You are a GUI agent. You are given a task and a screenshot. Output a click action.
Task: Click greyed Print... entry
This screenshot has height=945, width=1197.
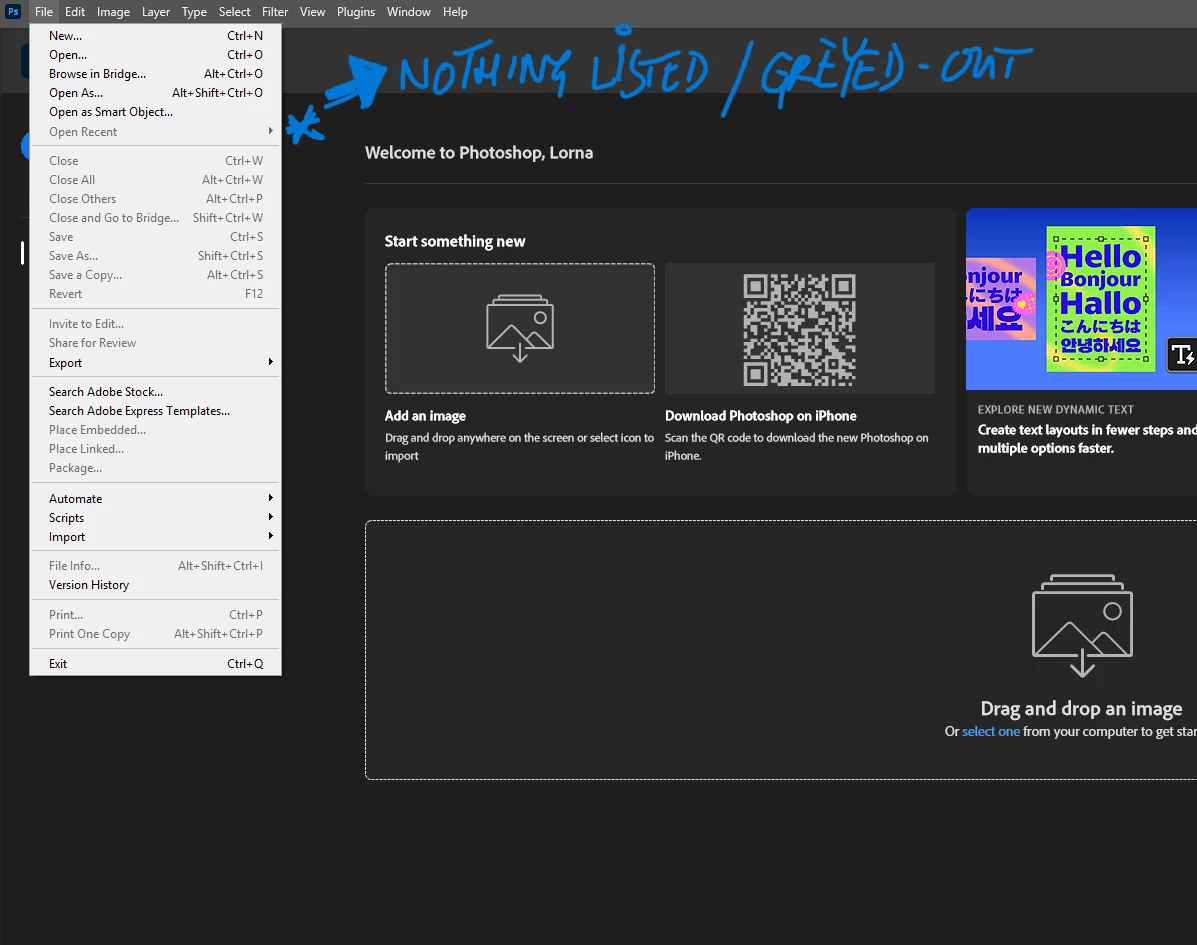[156, 615]
